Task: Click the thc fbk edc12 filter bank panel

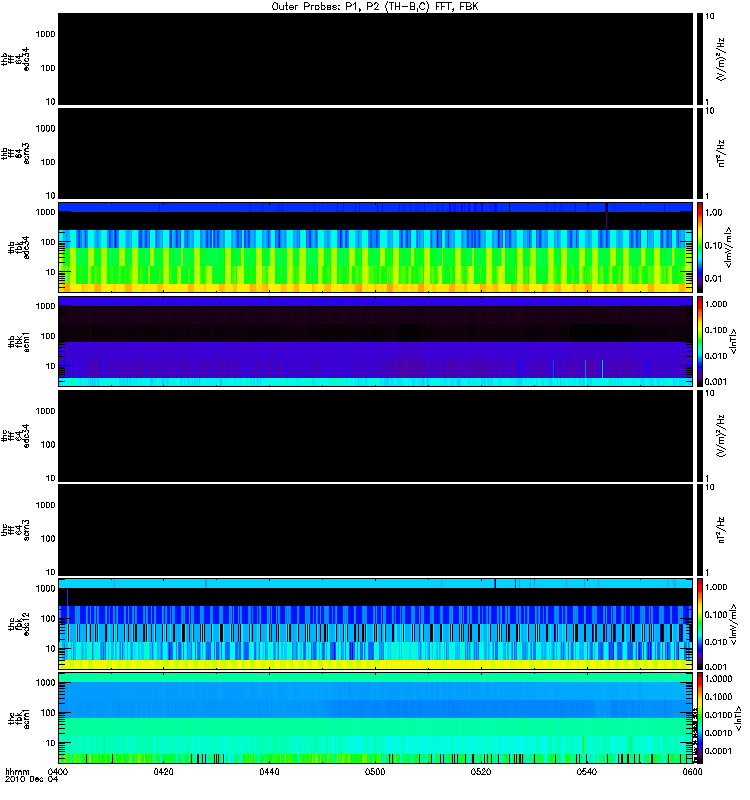Action: 375,624
